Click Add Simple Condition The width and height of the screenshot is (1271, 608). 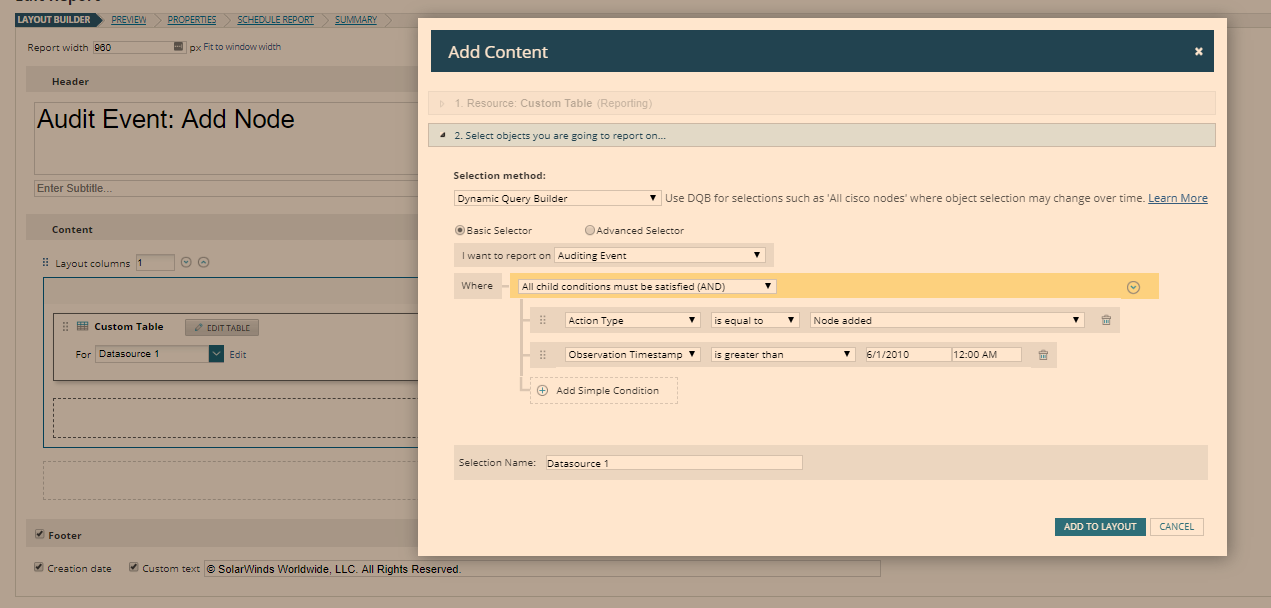(x=604, y=391)
